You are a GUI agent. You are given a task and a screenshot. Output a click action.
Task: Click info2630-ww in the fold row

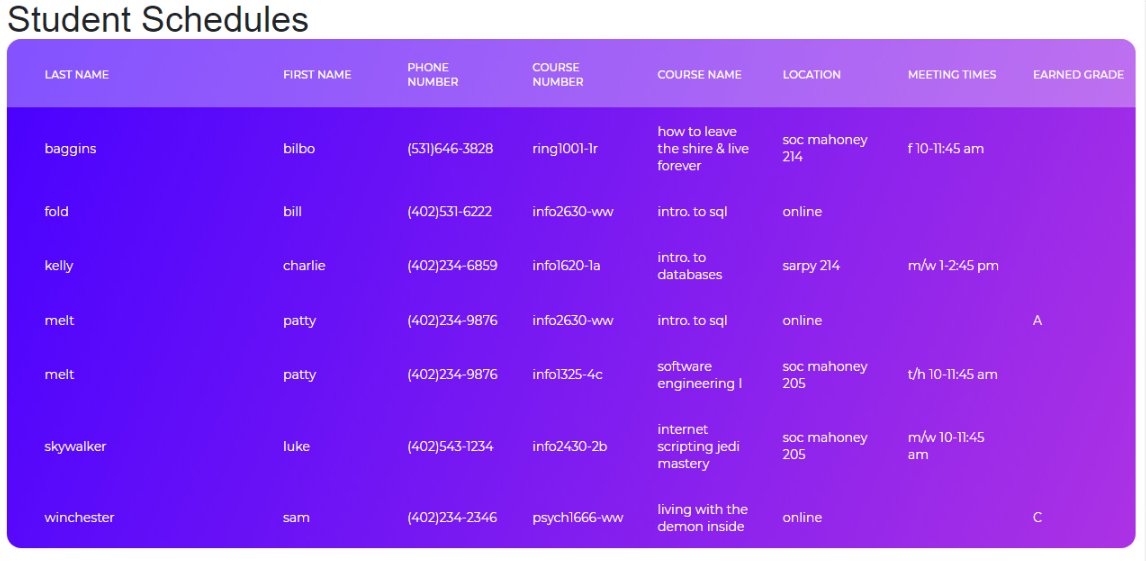click(x=573, y=212)
